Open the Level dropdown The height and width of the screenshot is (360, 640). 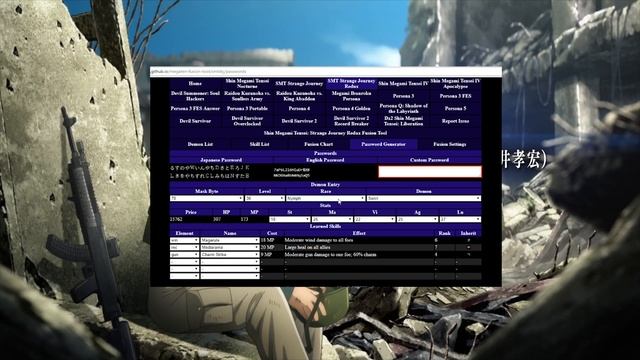(x=264, y=198)
